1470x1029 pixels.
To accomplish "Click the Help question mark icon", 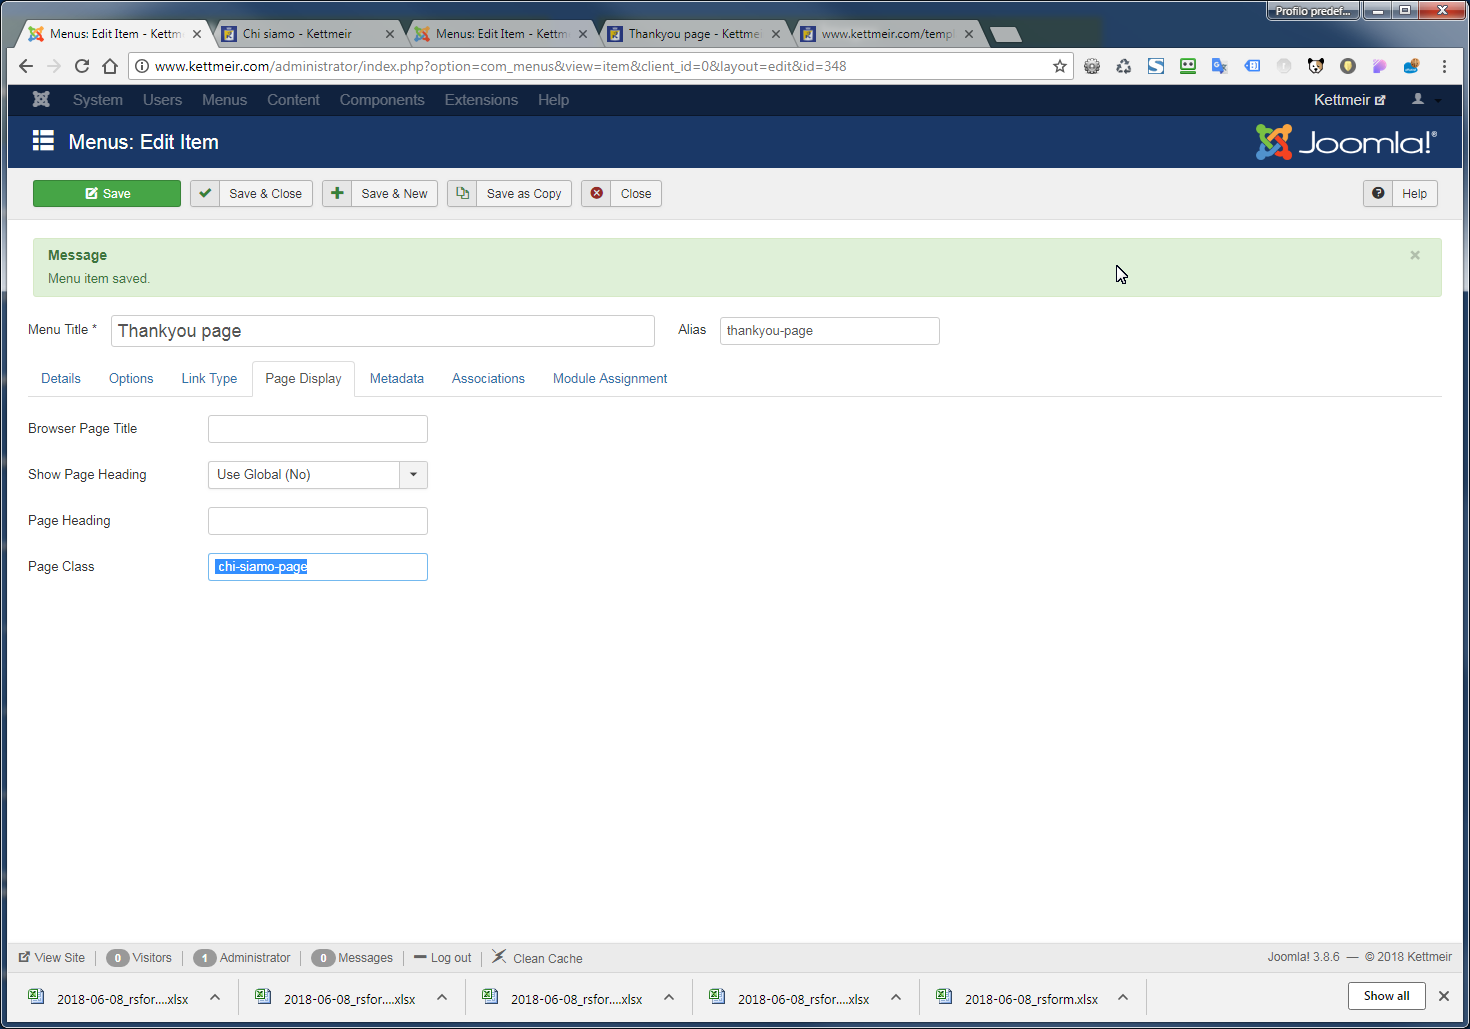I will [1378, 193].
